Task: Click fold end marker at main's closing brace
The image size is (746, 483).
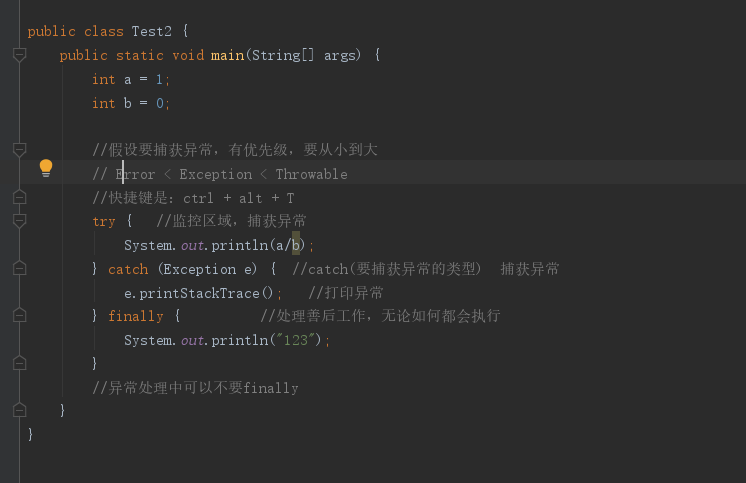Action: pos(19,411)
